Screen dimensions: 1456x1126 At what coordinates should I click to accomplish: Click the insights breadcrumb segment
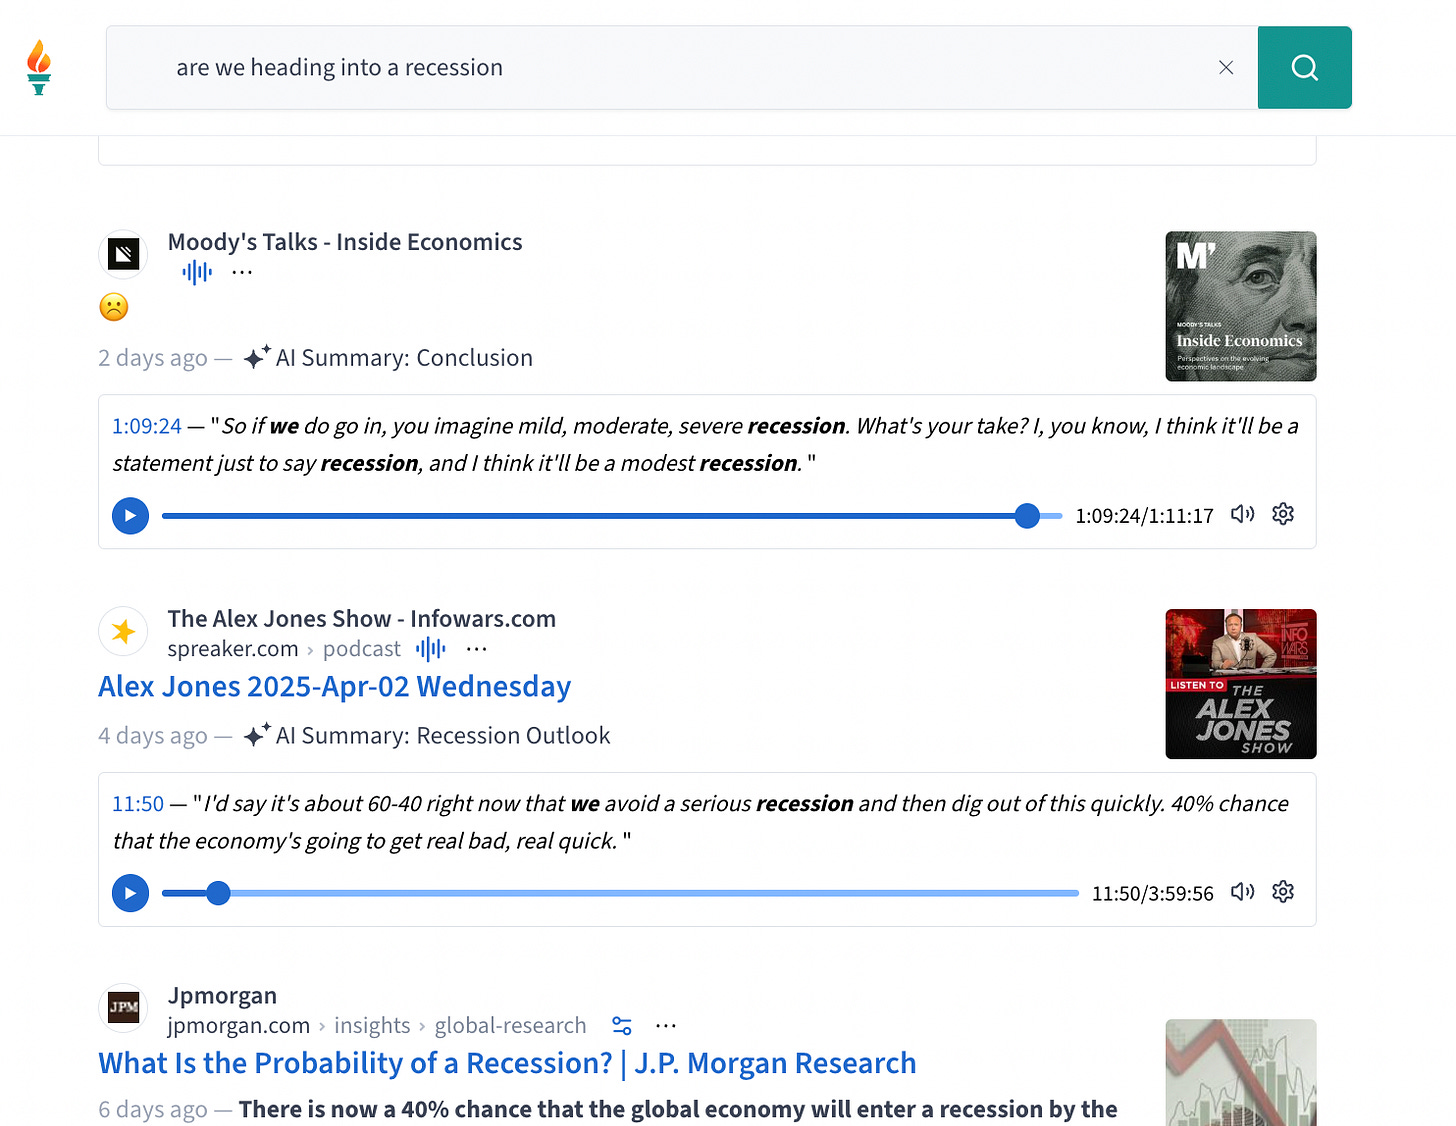[x=372, y=1026]
